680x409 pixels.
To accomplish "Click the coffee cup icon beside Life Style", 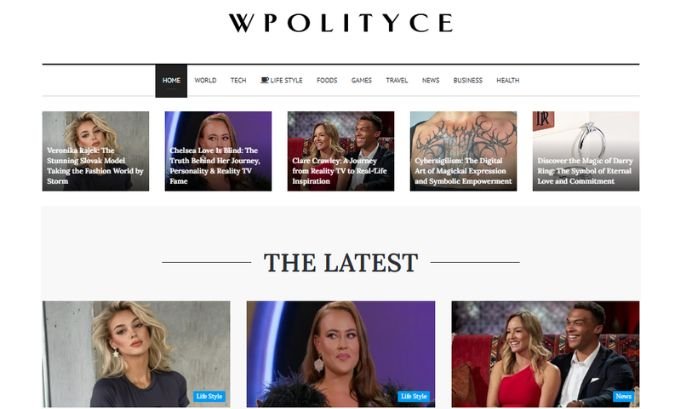I will [265, 80].
